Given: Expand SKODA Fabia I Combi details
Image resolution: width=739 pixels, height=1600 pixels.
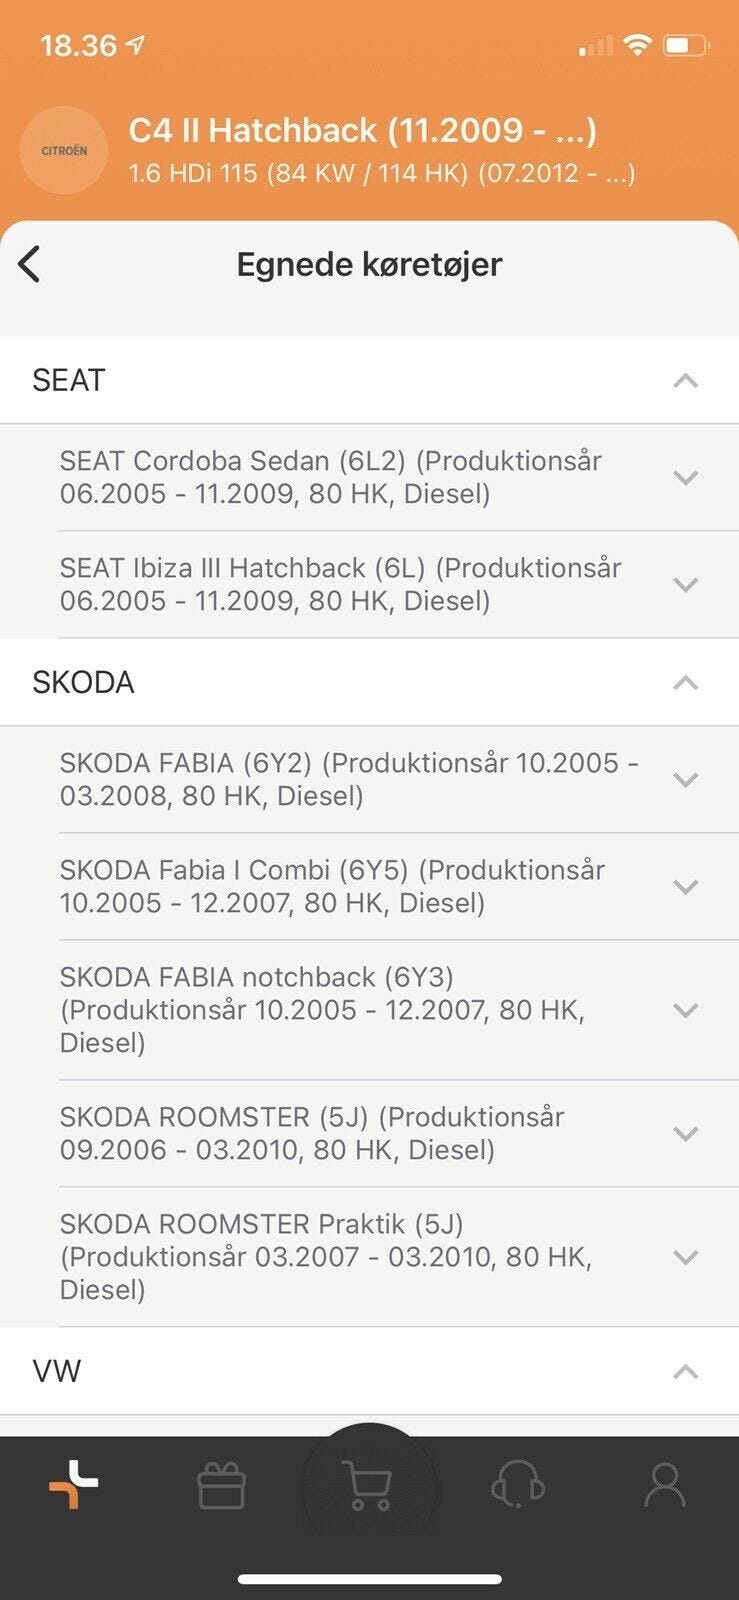Looking at the screenshot, I should coord(685,887).
